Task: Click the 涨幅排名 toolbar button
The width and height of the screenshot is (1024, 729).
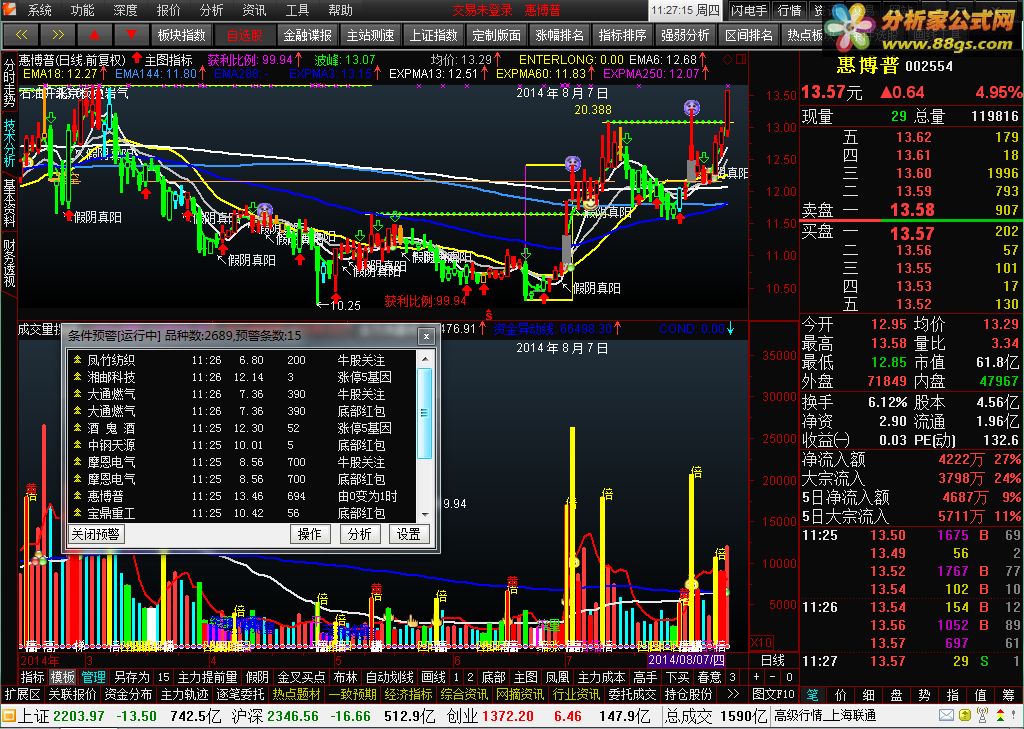Action: [x=560, y=35]
